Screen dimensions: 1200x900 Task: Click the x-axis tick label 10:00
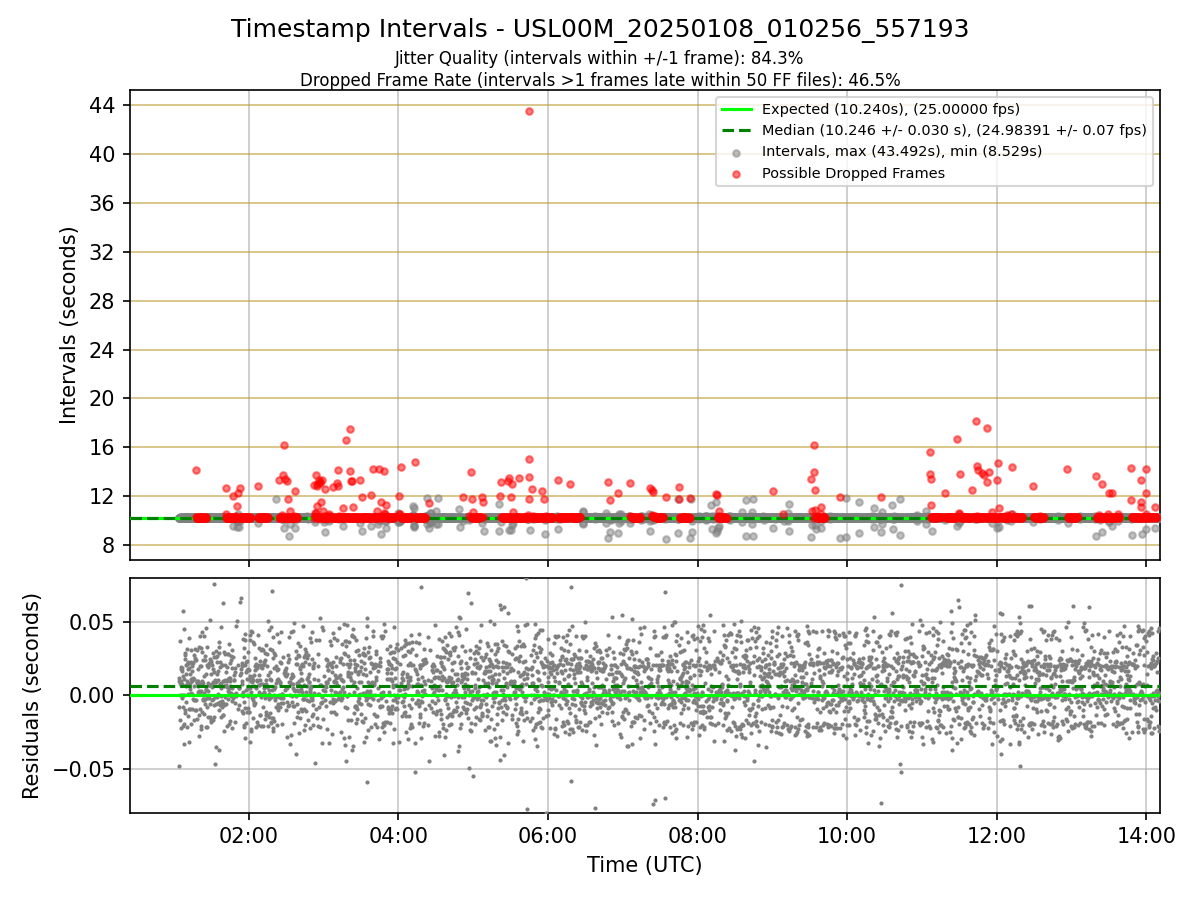coord(847,834)
